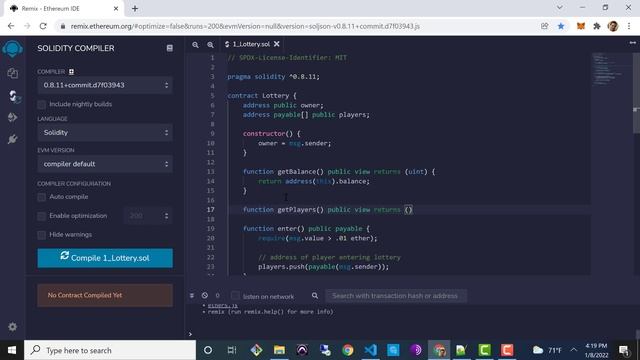Show hidden system tray icons
This screenshot has width=640, height=360.
coord(573,350)
